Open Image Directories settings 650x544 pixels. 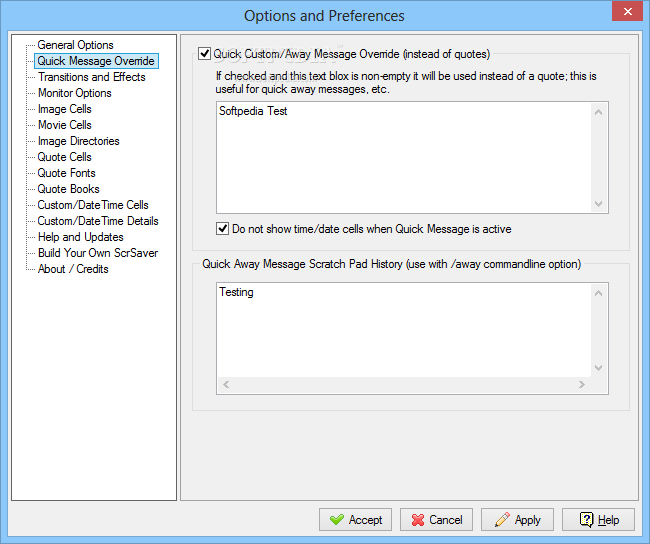point(78,141)
